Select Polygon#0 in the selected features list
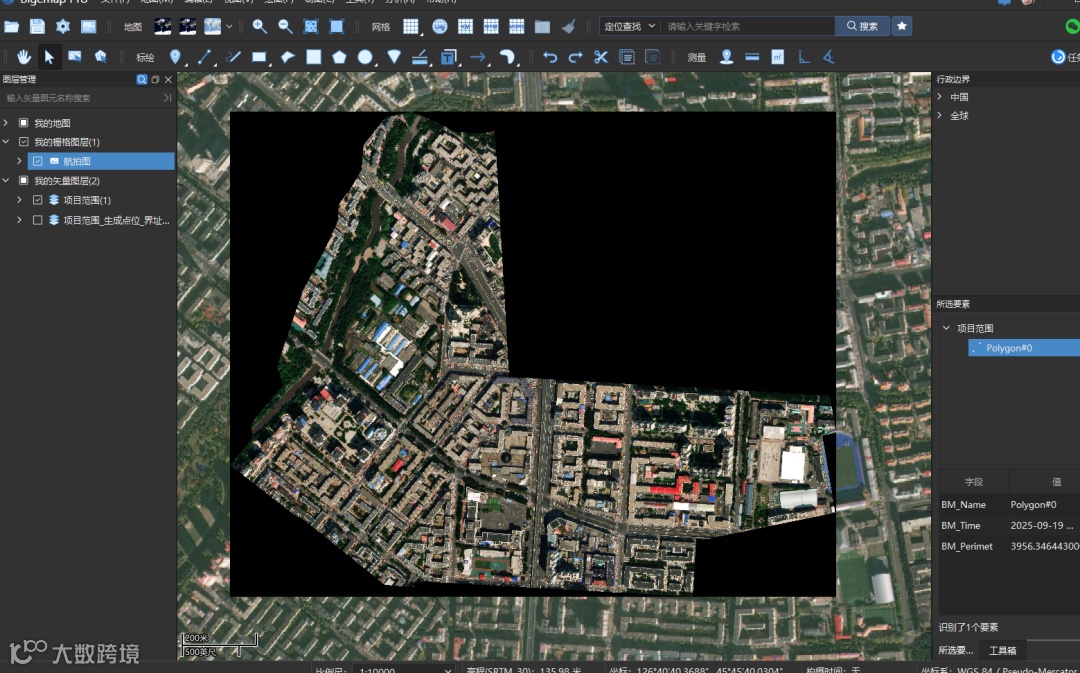The image size is (1080, 673). click(1009, 348)
